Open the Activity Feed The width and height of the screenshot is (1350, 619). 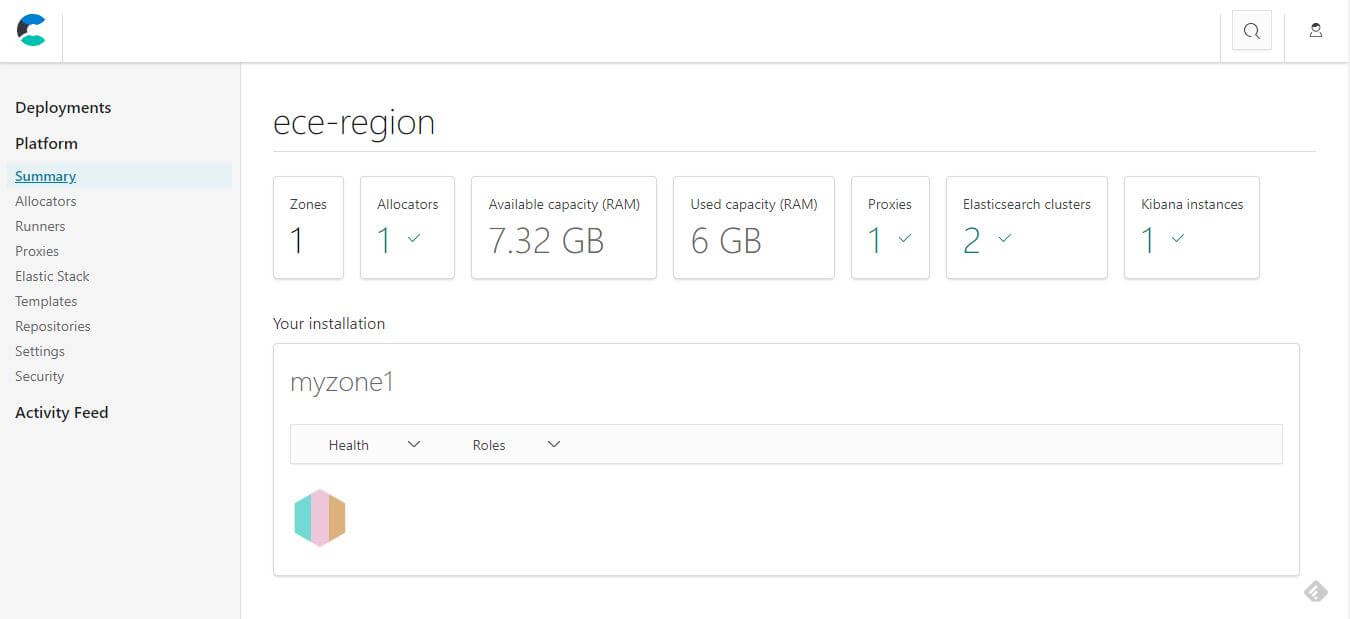coord(62,413)
